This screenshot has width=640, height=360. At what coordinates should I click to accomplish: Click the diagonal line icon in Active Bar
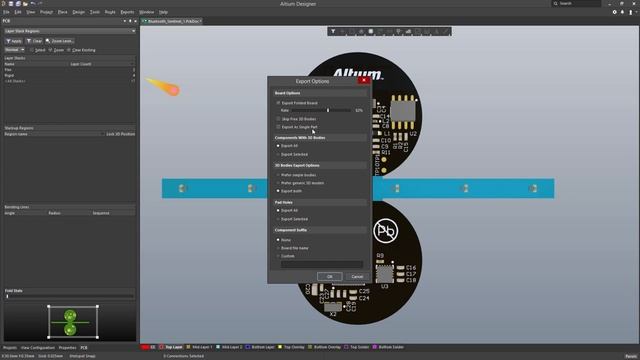coord(446,31)
